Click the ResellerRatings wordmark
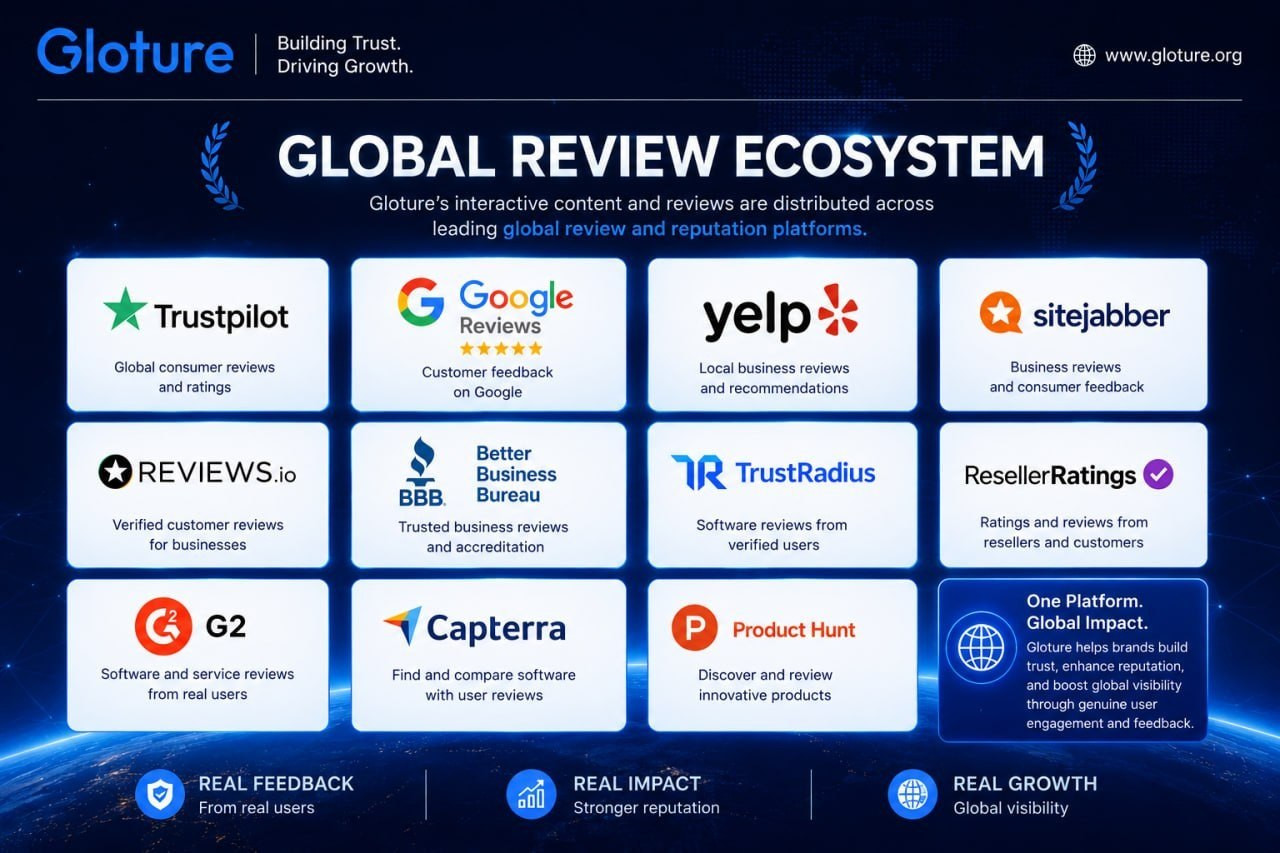1280x853 pixels. tap(1050, 476)
